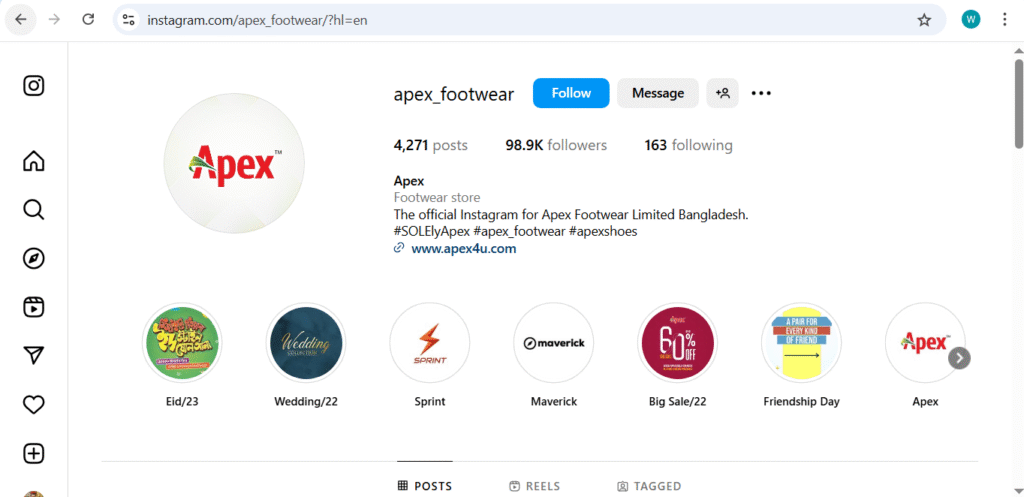
Task: Click the 'Footwear store' category text
Action: point(437,197)
